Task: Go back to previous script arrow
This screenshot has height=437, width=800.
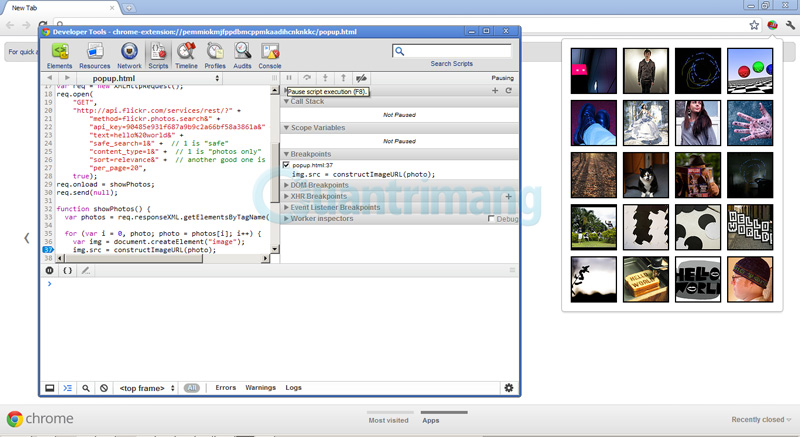Action: [49, 78]
